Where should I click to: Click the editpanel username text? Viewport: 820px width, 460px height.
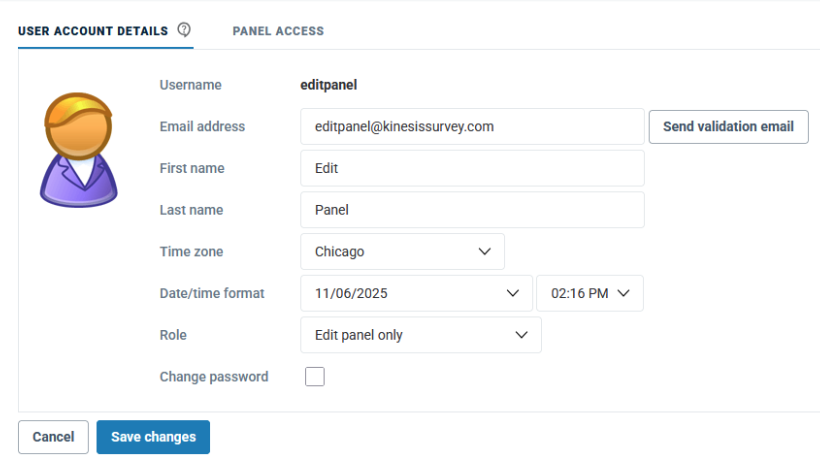[x=328, y=85]
